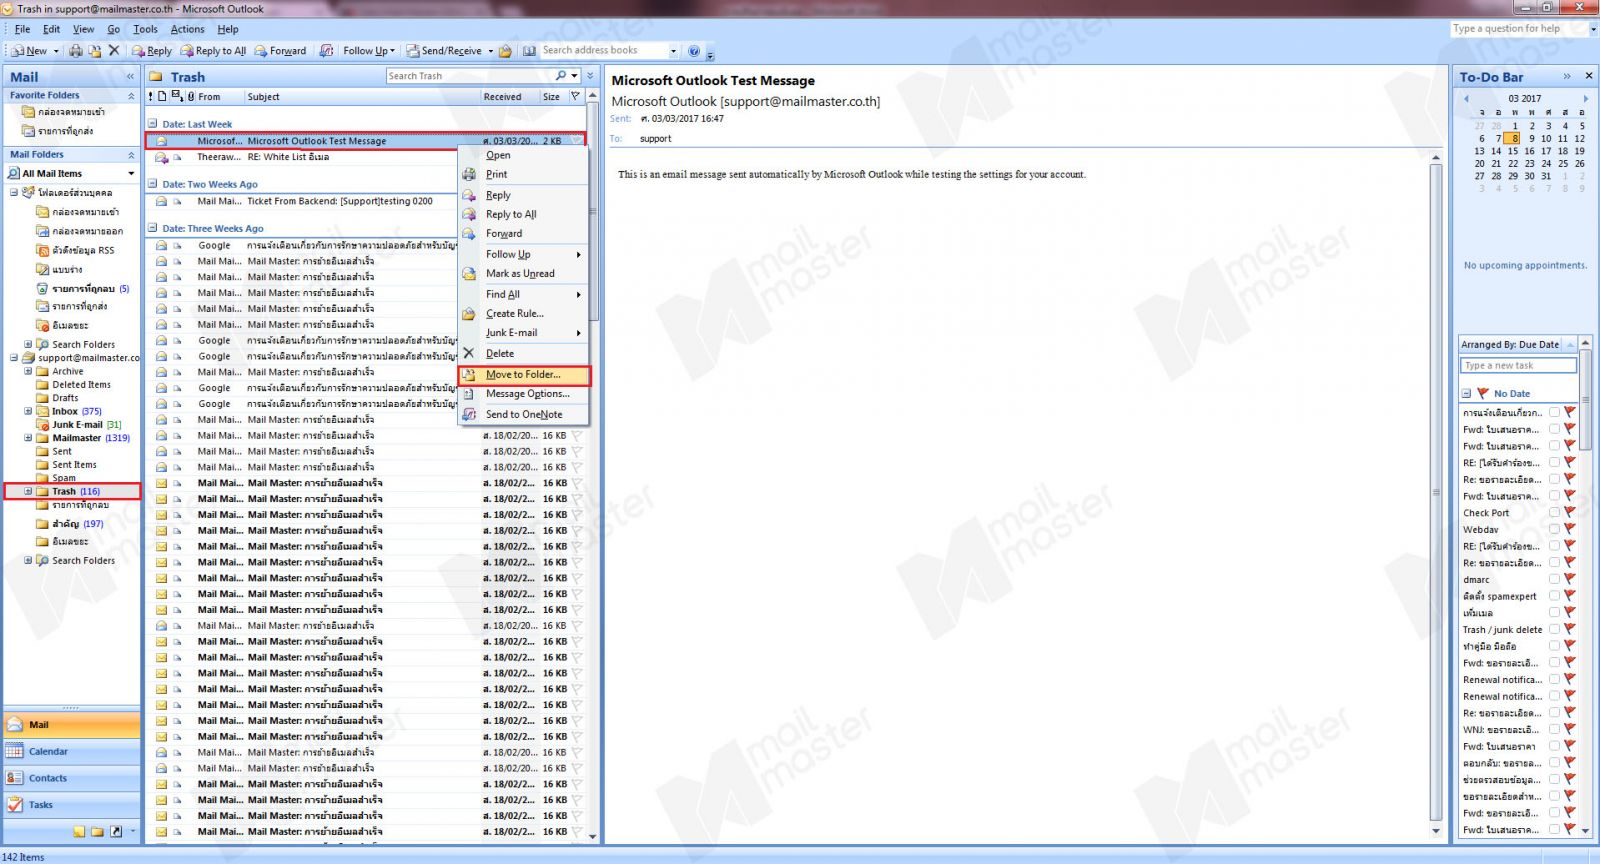This screenshot has height=864, width=1600.
Task: Click the Attachment paperclip column header
Action: [x=190, y=97]
